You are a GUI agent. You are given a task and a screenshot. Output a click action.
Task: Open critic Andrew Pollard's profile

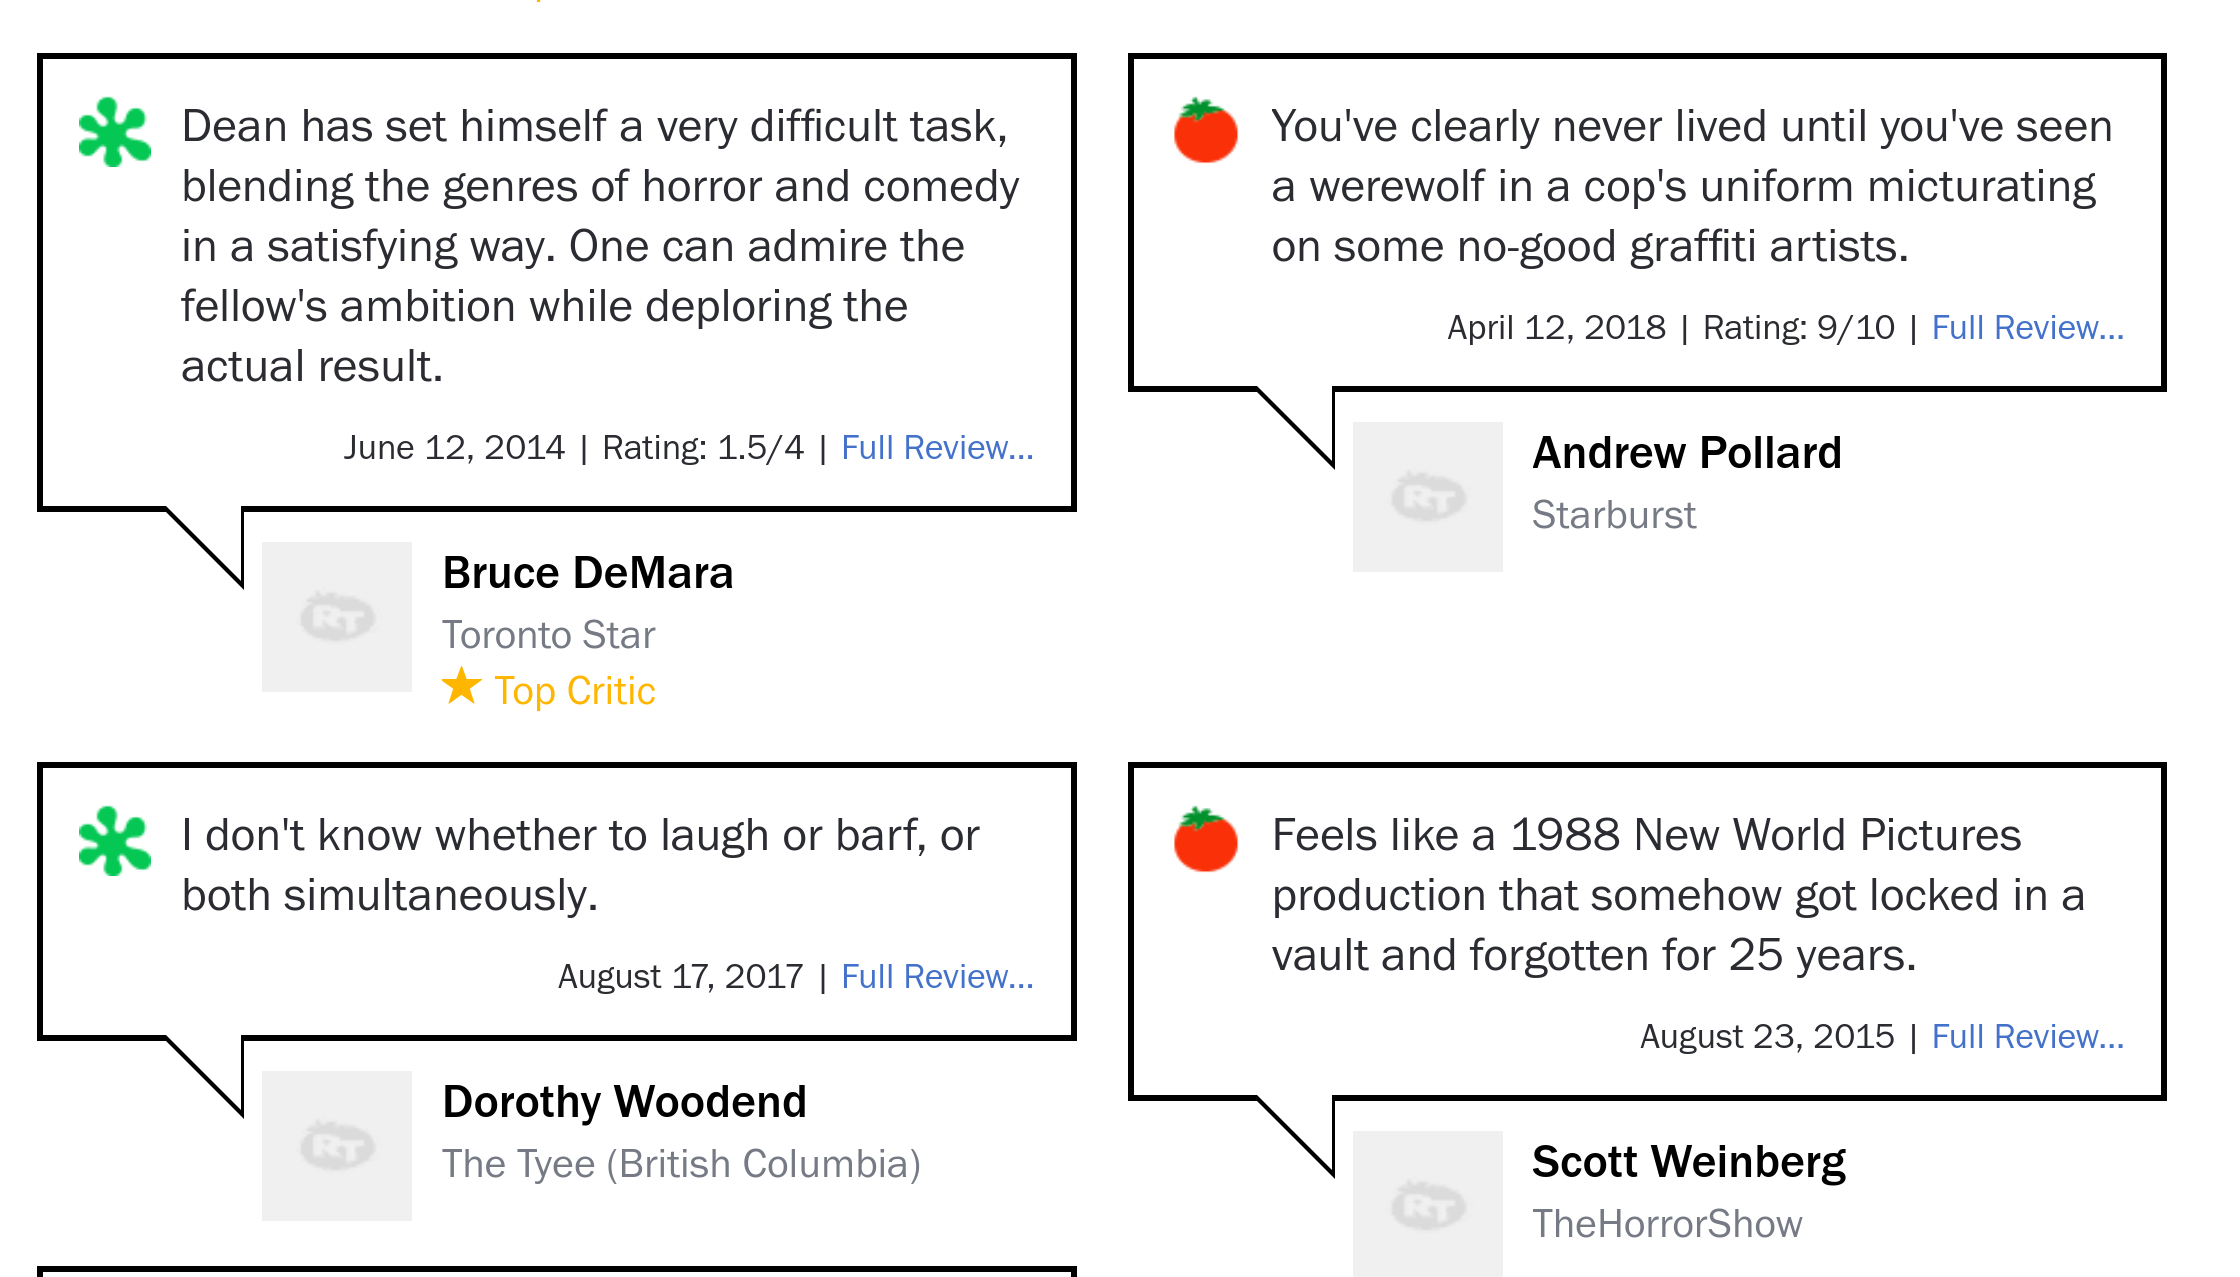(x=1687, y=453)
